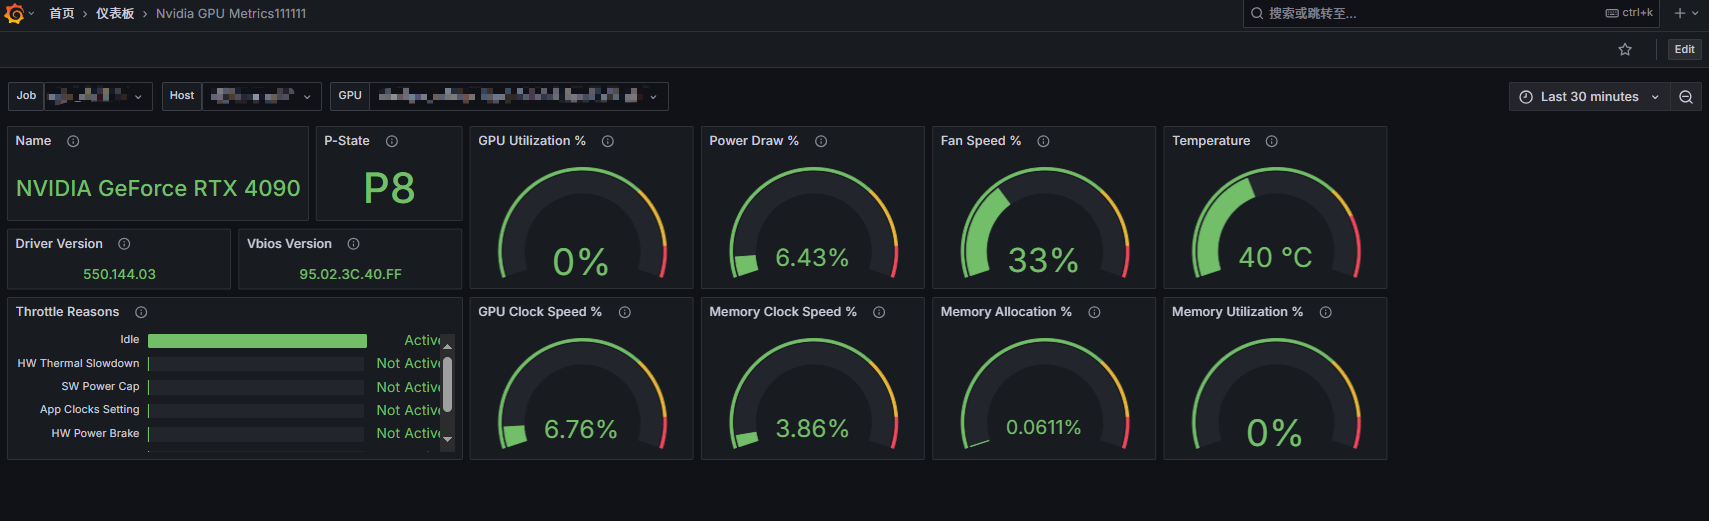Show info icon for GPU Utilization % panel

[x=608, y=141]
